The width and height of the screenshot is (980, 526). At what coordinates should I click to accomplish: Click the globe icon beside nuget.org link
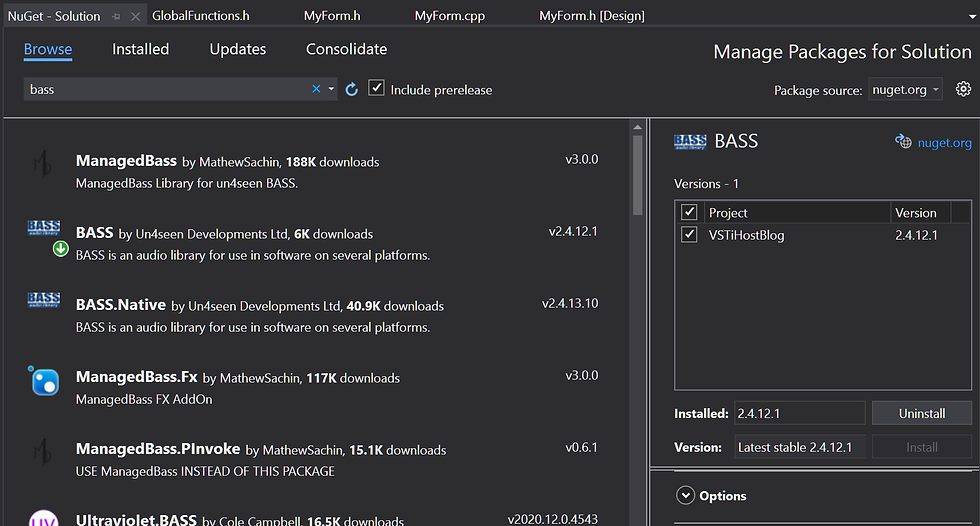[903, 142]
